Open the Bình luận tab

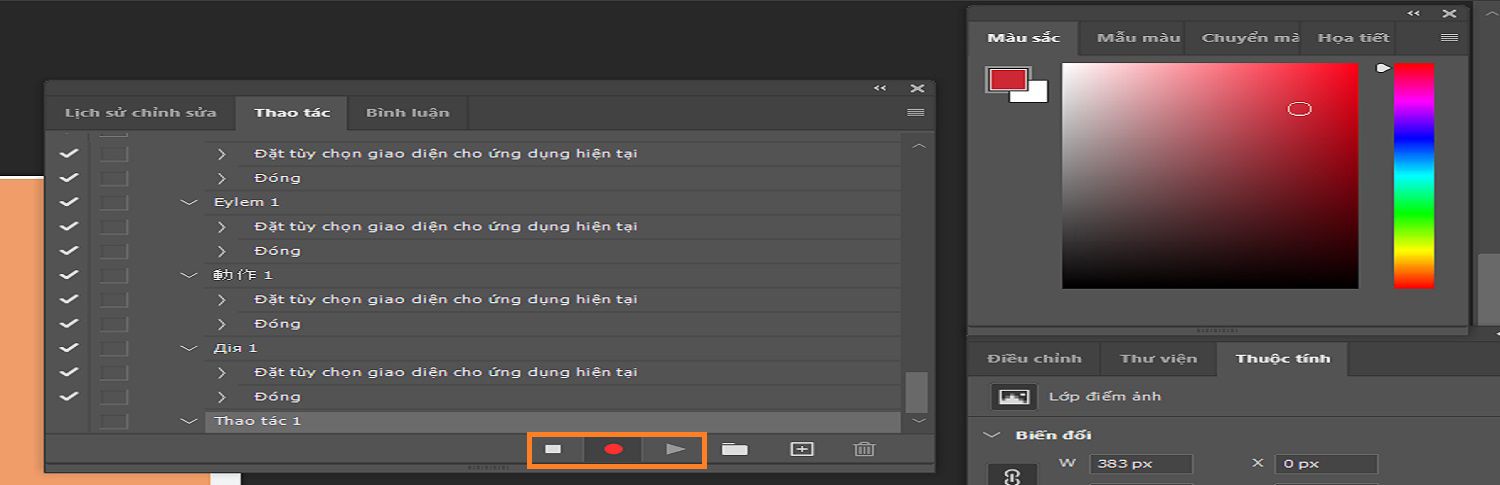pos(407,113)
